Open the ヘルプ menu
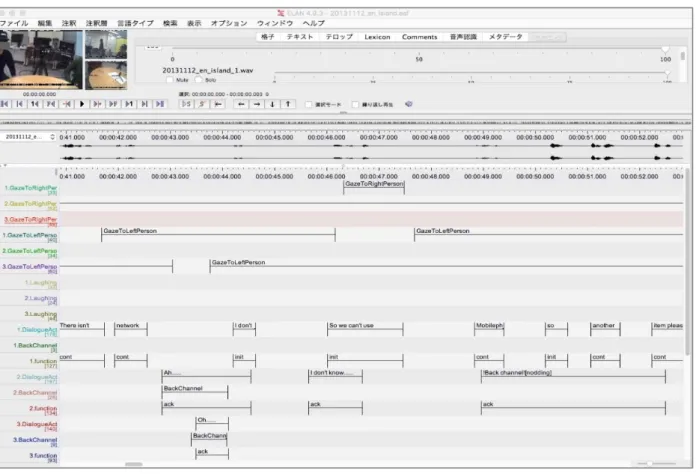Viewport: 696px width, 474px height. 313,23
